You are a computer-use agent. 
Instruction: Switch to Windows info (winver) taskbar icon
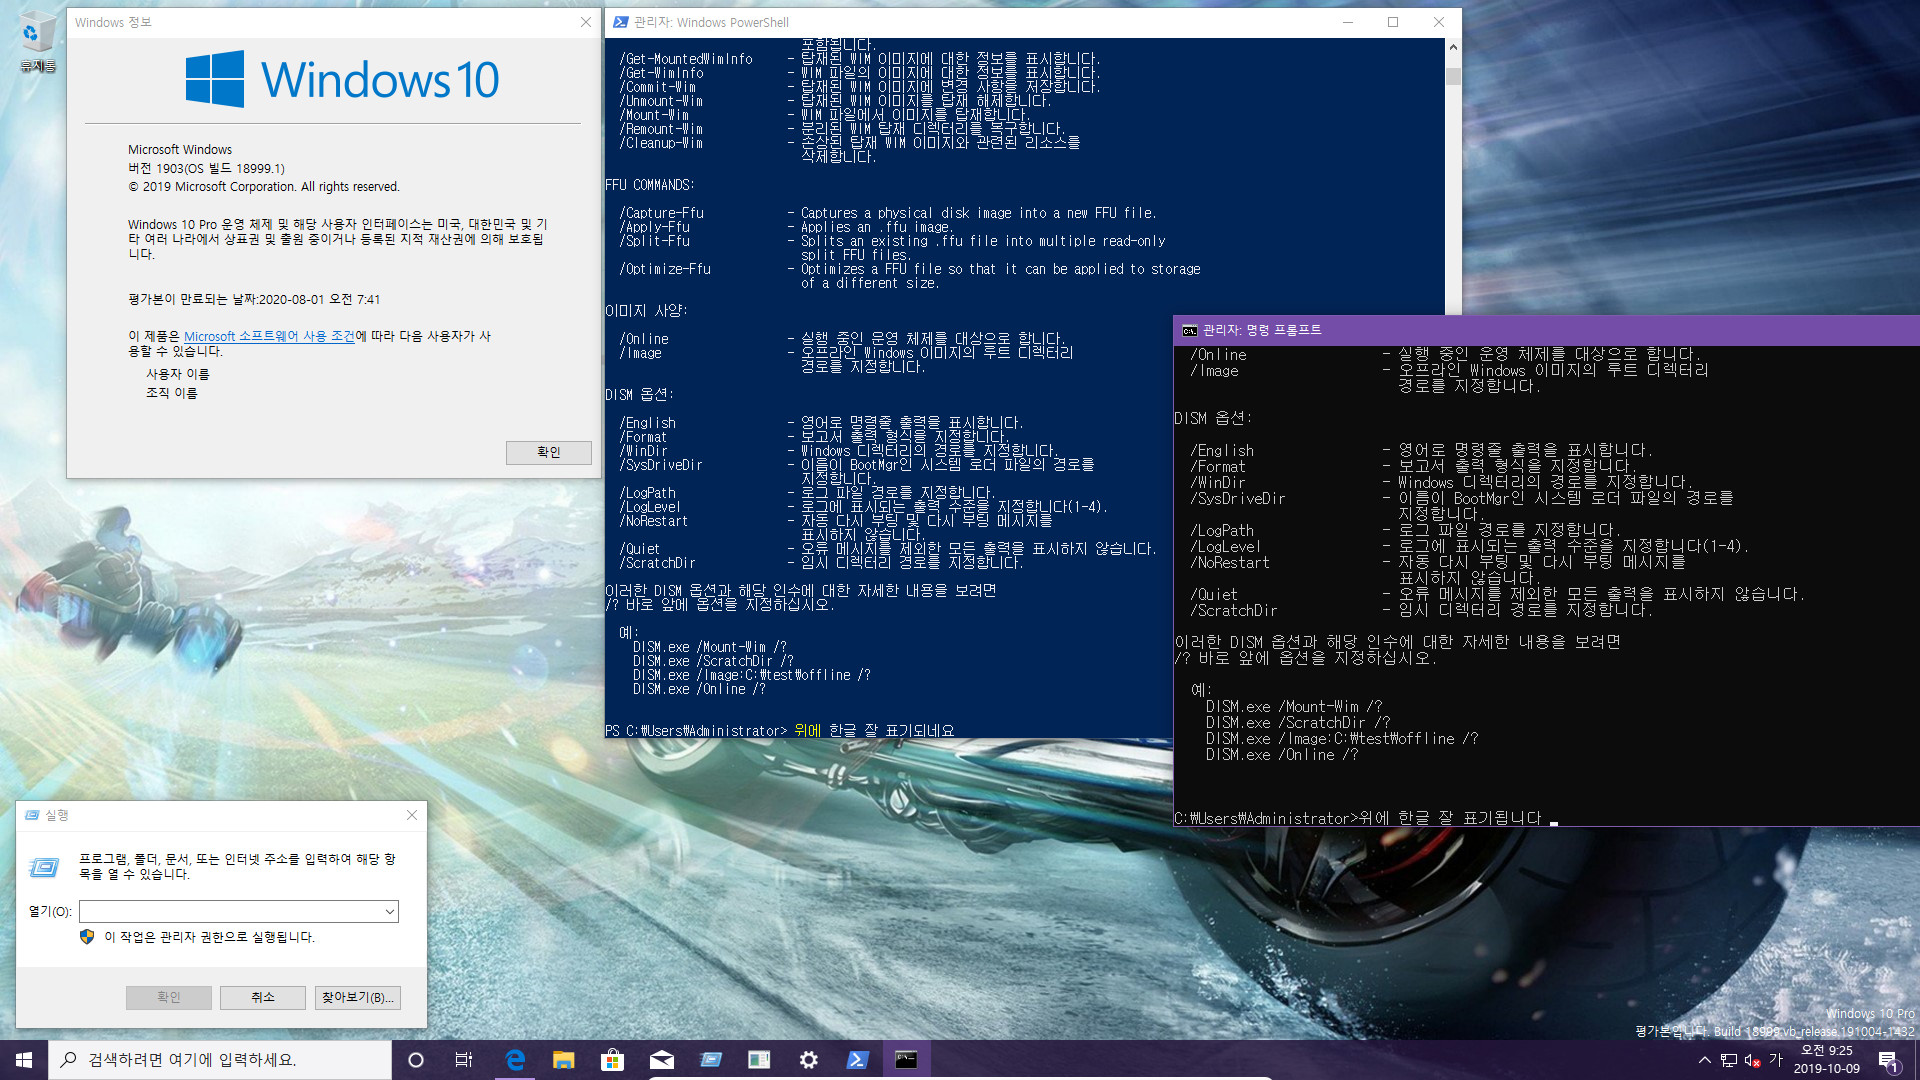759,1060
